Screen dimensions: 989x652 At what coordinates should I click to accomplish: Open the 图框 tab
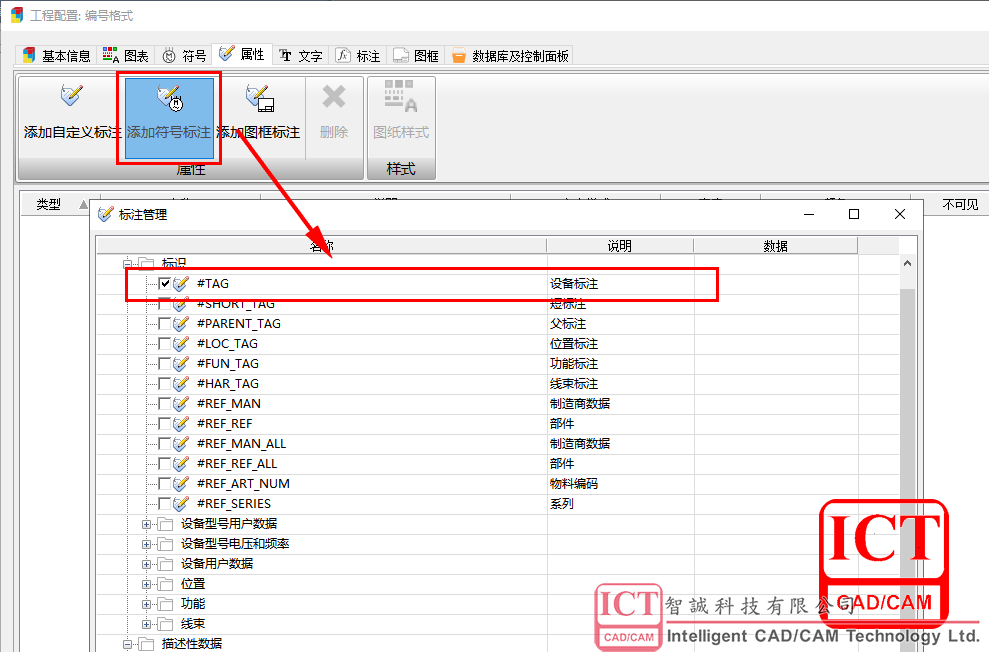[416, 56]
